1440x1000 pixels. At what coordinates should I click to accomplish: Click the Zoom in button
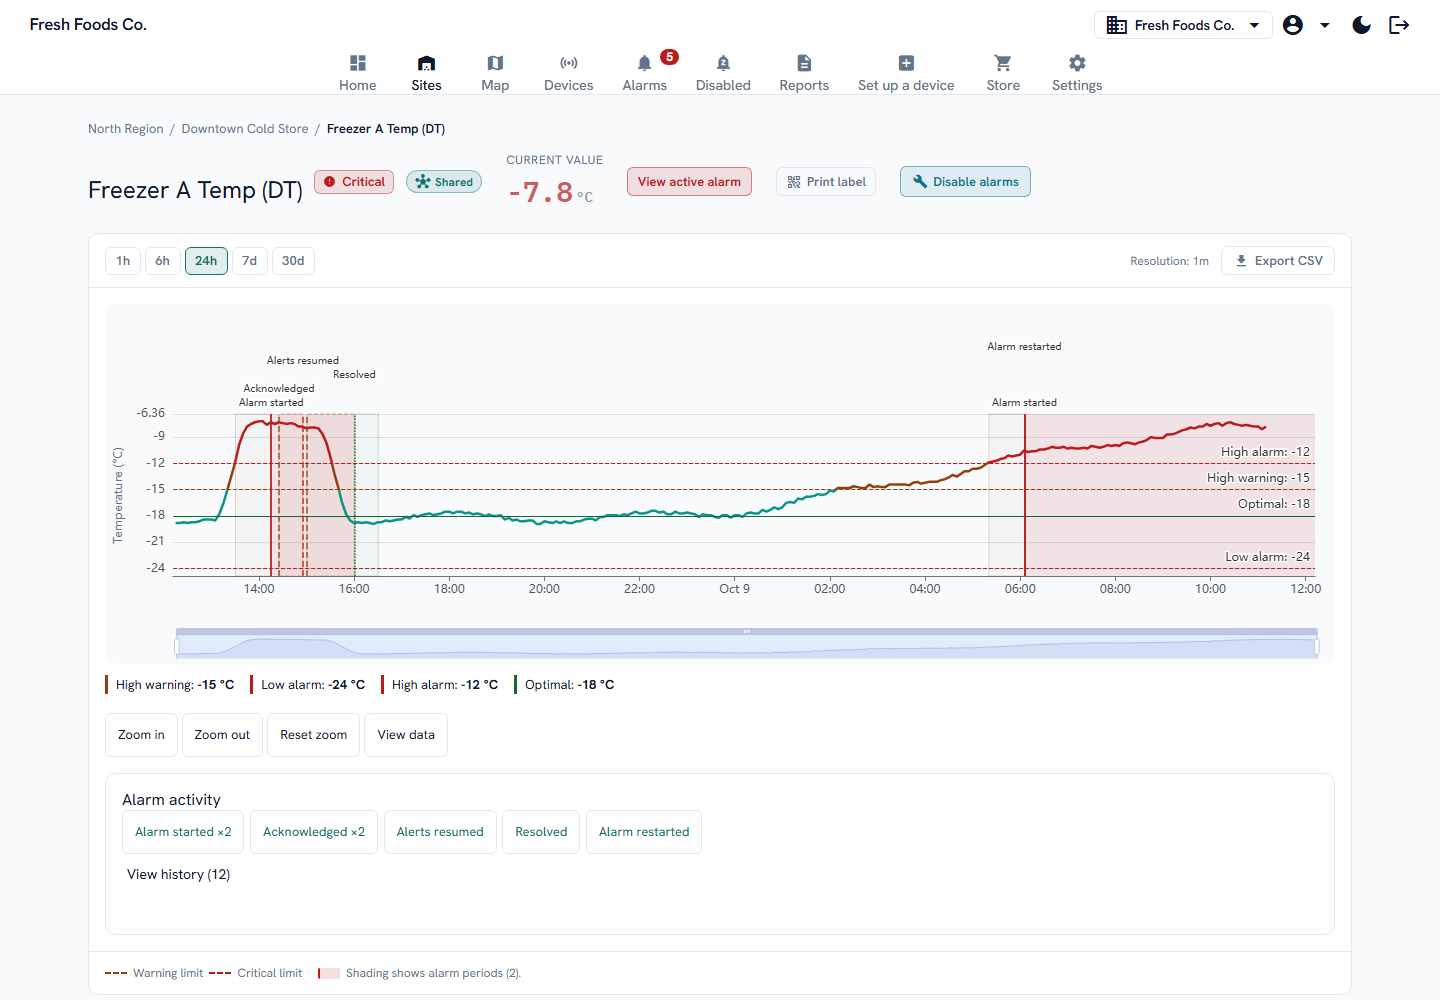tap(141, 735)
